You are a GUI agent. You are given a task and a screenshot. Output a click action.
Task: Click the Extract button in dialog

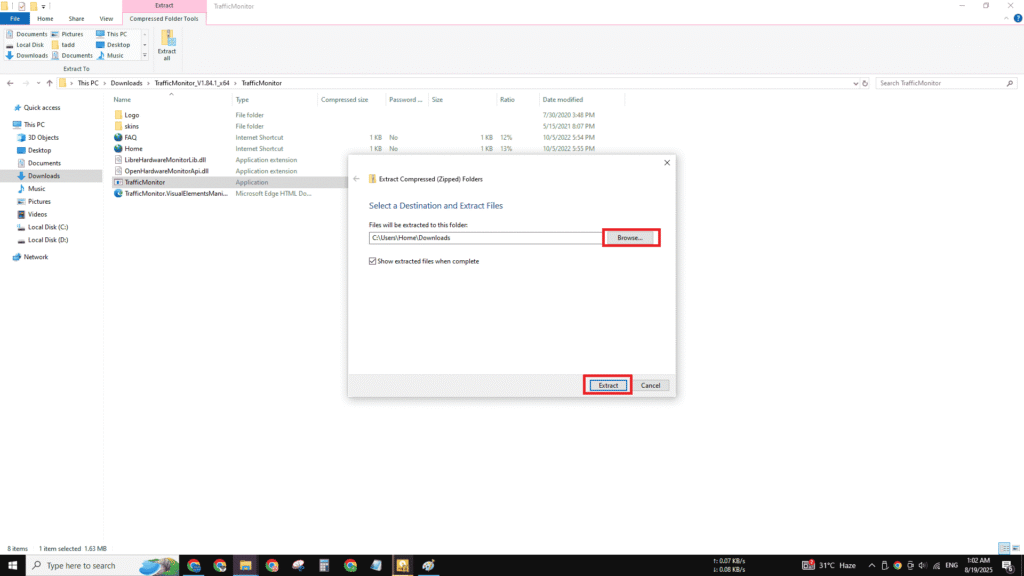[607, 385]
